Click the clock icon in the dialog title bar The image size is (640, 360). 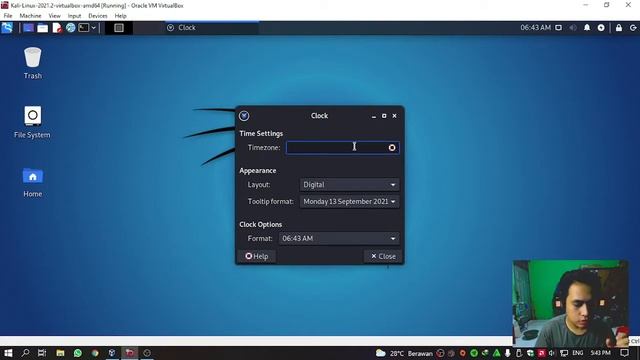pyautogui.click(x=244, y=116)
